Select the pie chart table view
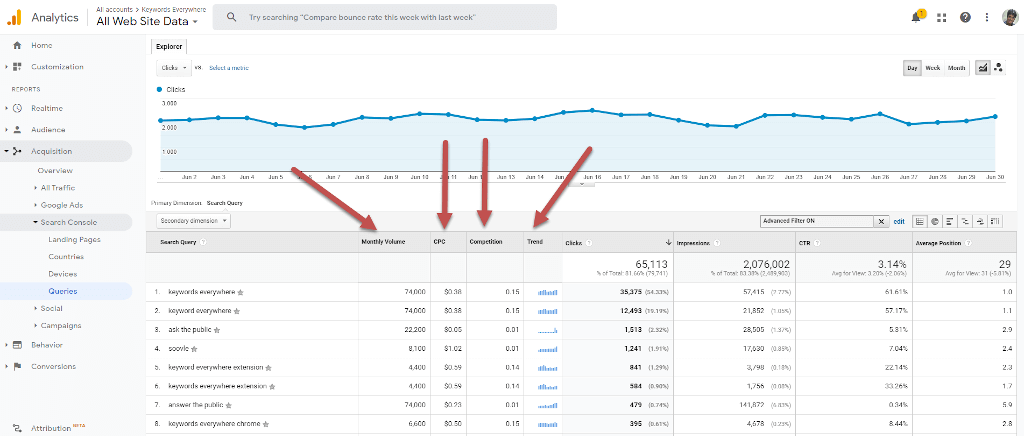Image resolution: width=1024 pixels, height=436 pixels. pyautogui.click(x=934, y=221)
